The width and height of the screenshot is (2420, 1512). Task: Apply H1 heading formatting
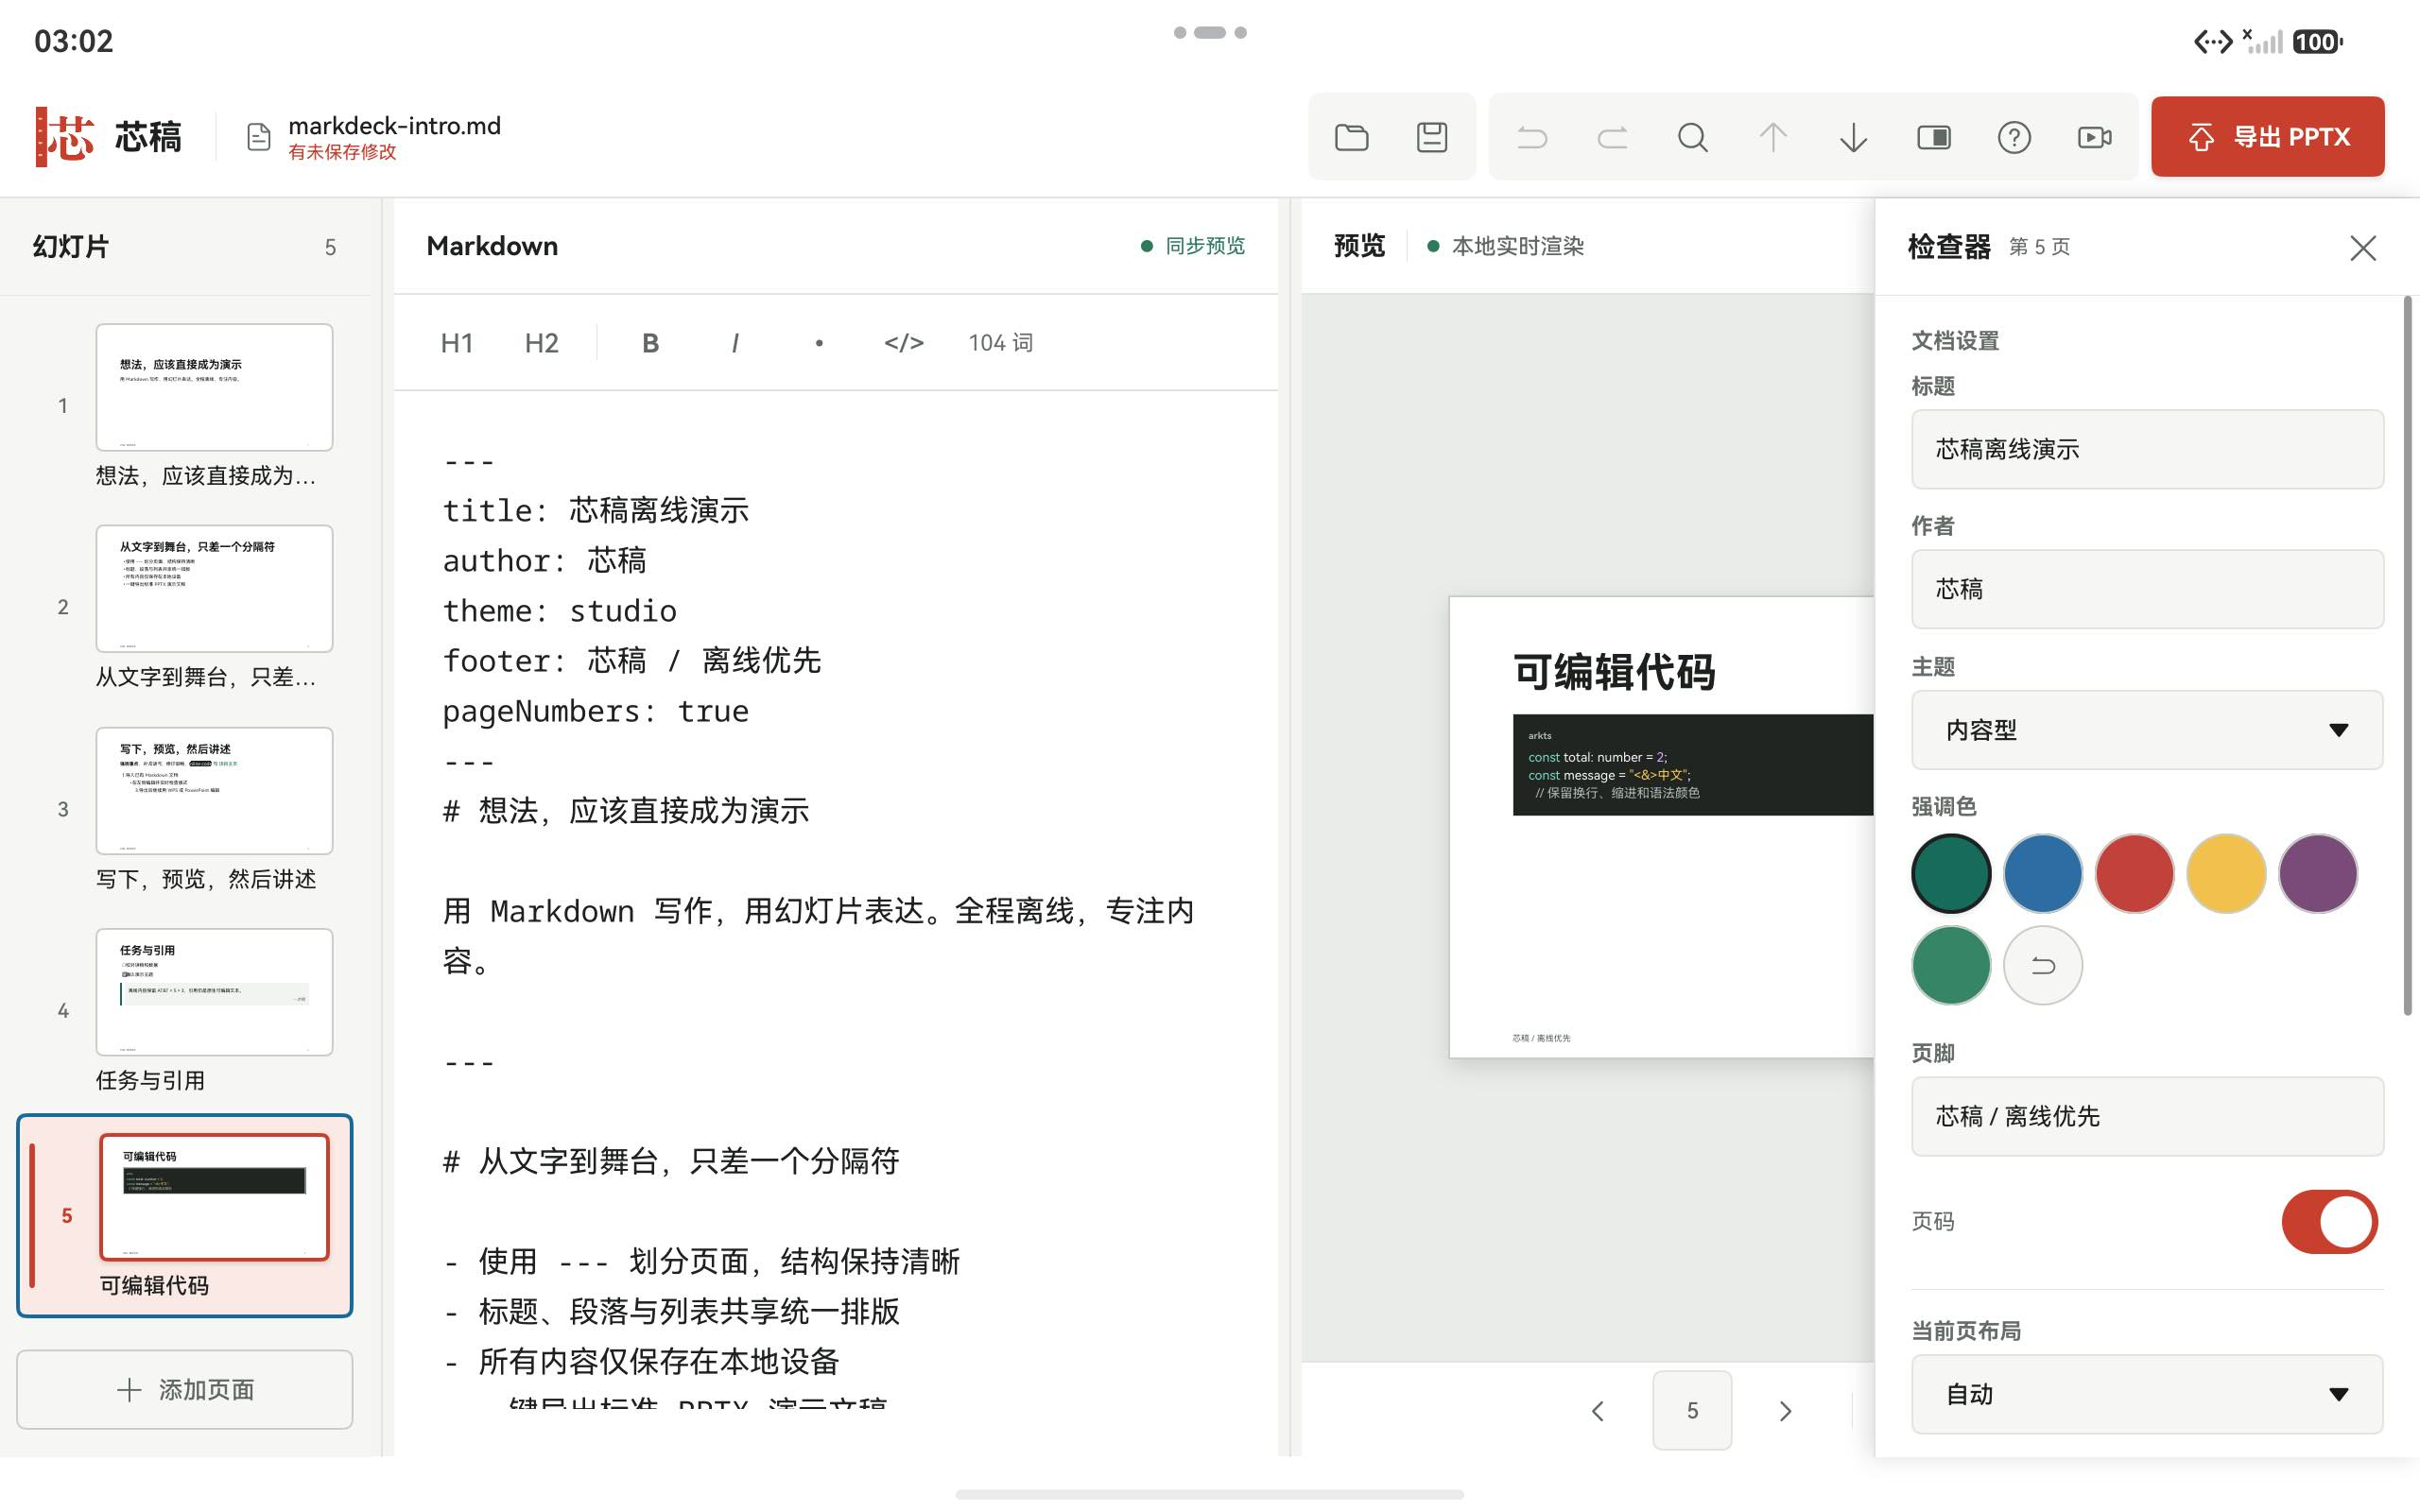click(457, 343)
